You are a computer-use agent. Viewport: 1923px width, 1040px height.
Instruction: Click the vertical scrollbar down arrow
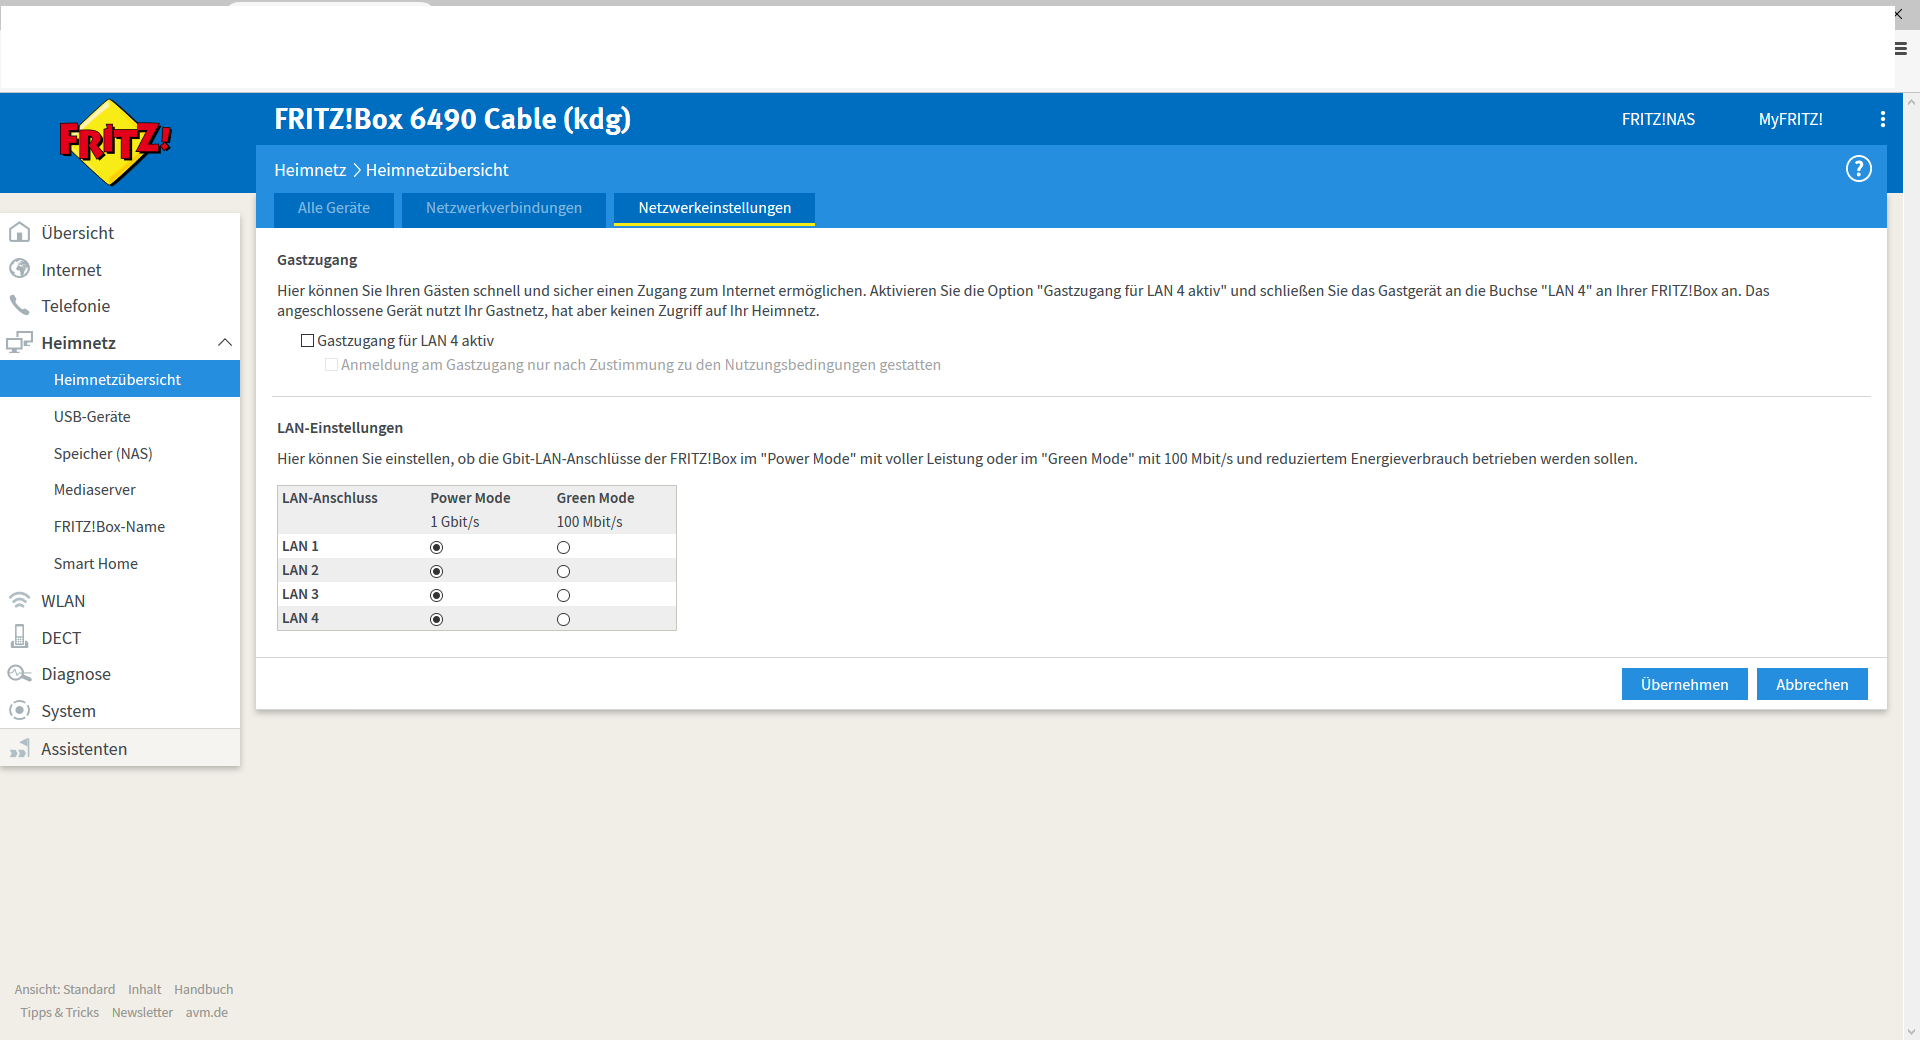point(1911,1031)
